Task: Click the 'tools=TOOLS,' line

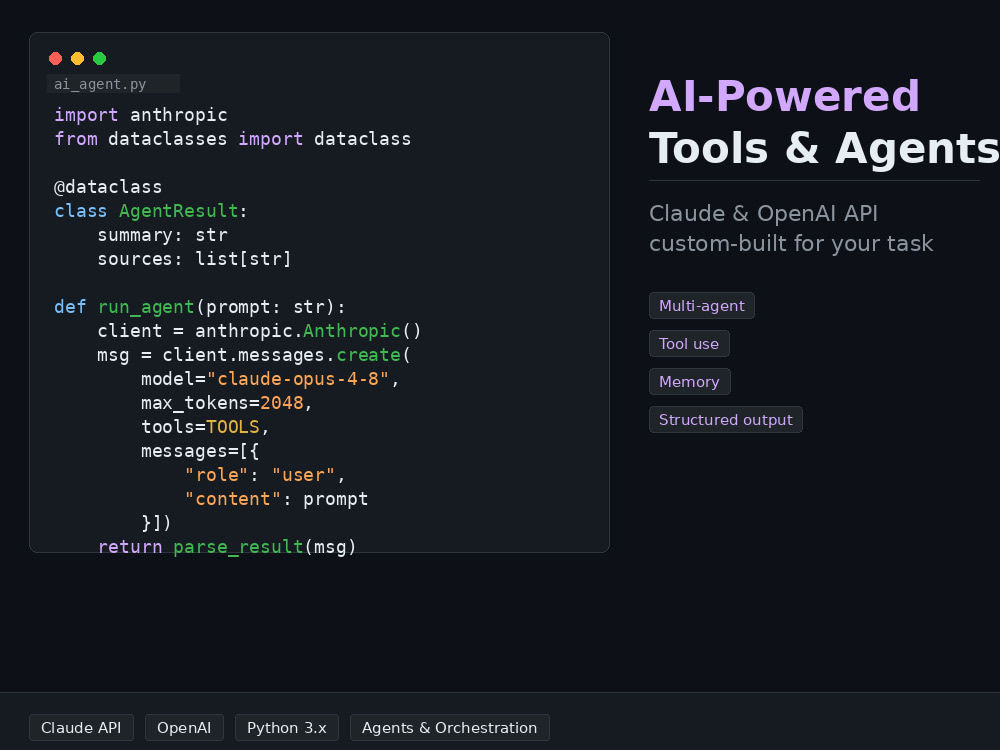Action: 205,427
